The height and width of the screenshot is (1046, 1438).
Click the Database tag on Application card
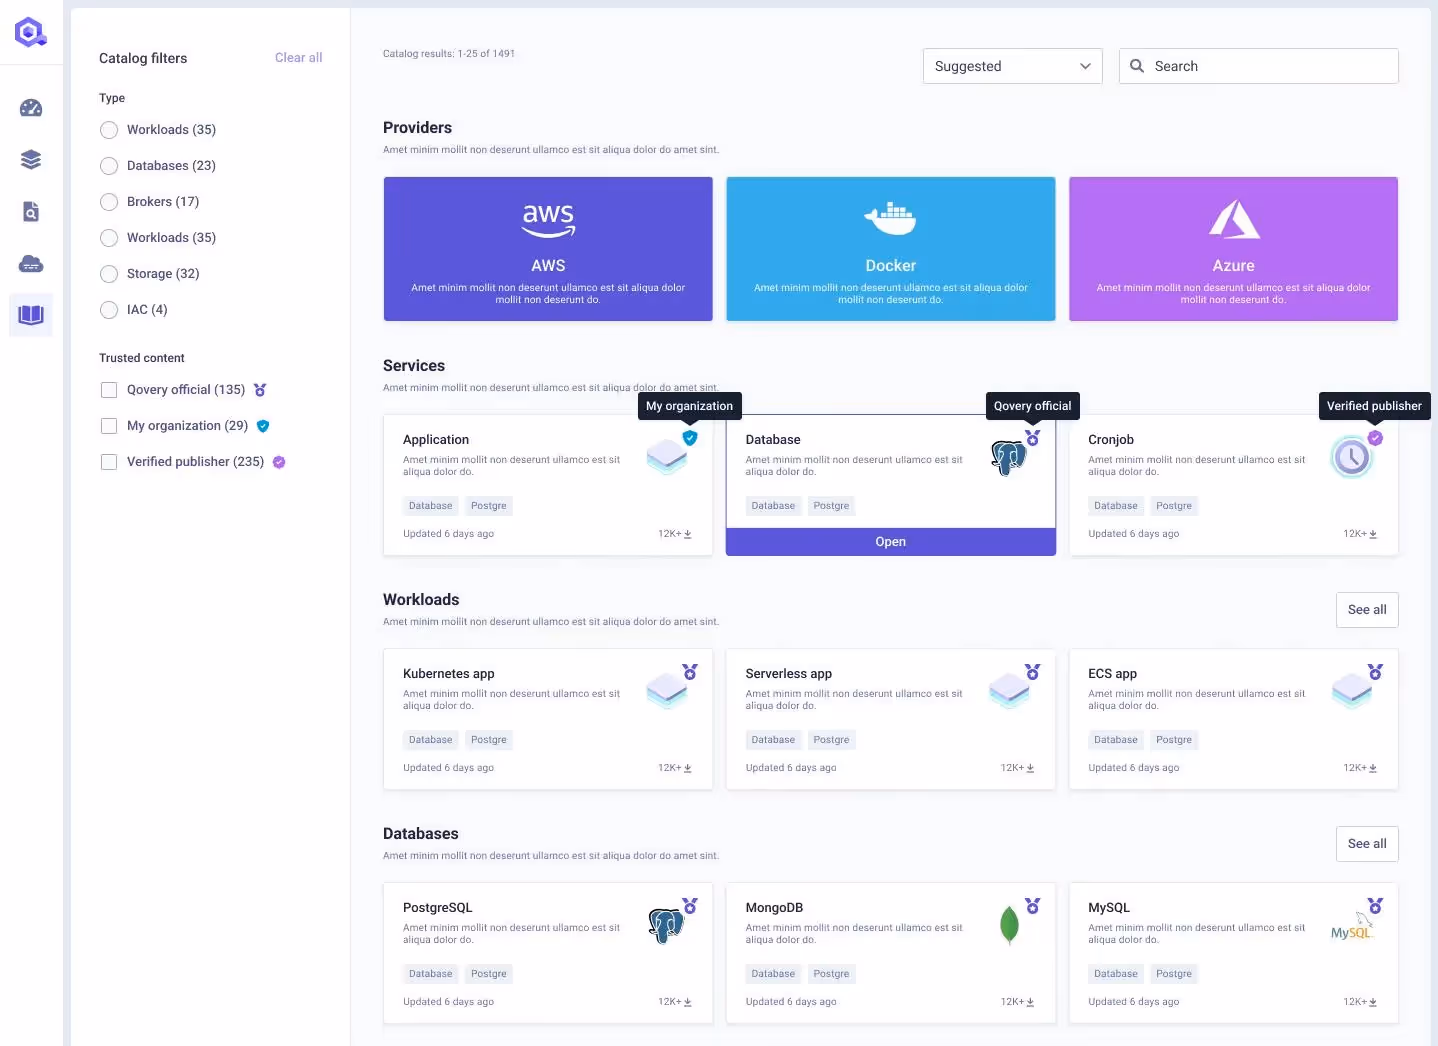(431, 506)
